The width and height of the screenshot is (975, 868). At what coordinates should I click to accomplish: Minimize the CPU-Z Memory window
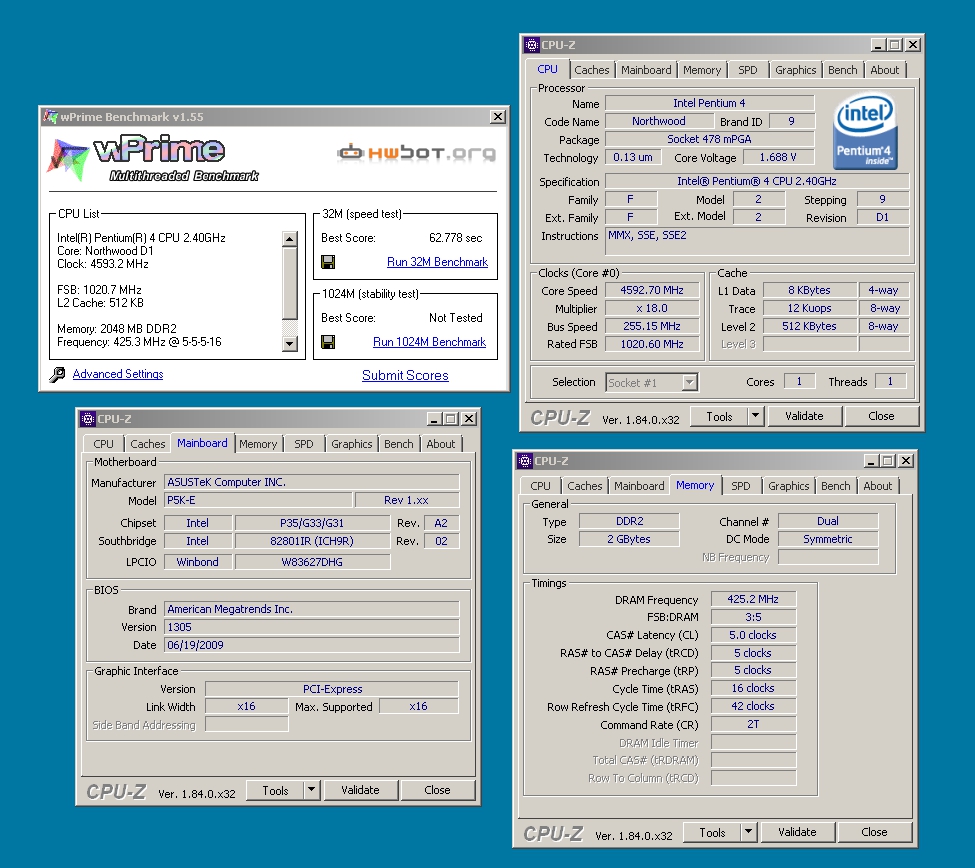coord(871,461)
